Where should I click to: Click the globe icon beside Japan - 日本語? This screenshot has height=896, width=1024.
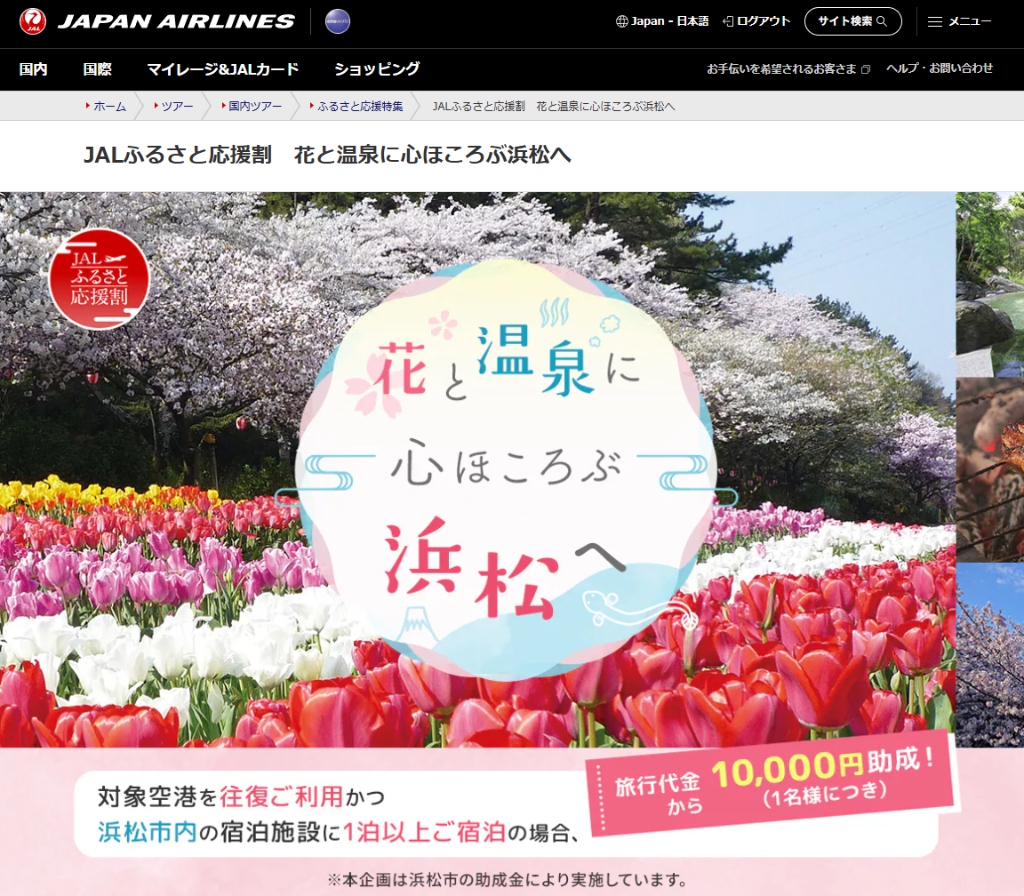622,22
